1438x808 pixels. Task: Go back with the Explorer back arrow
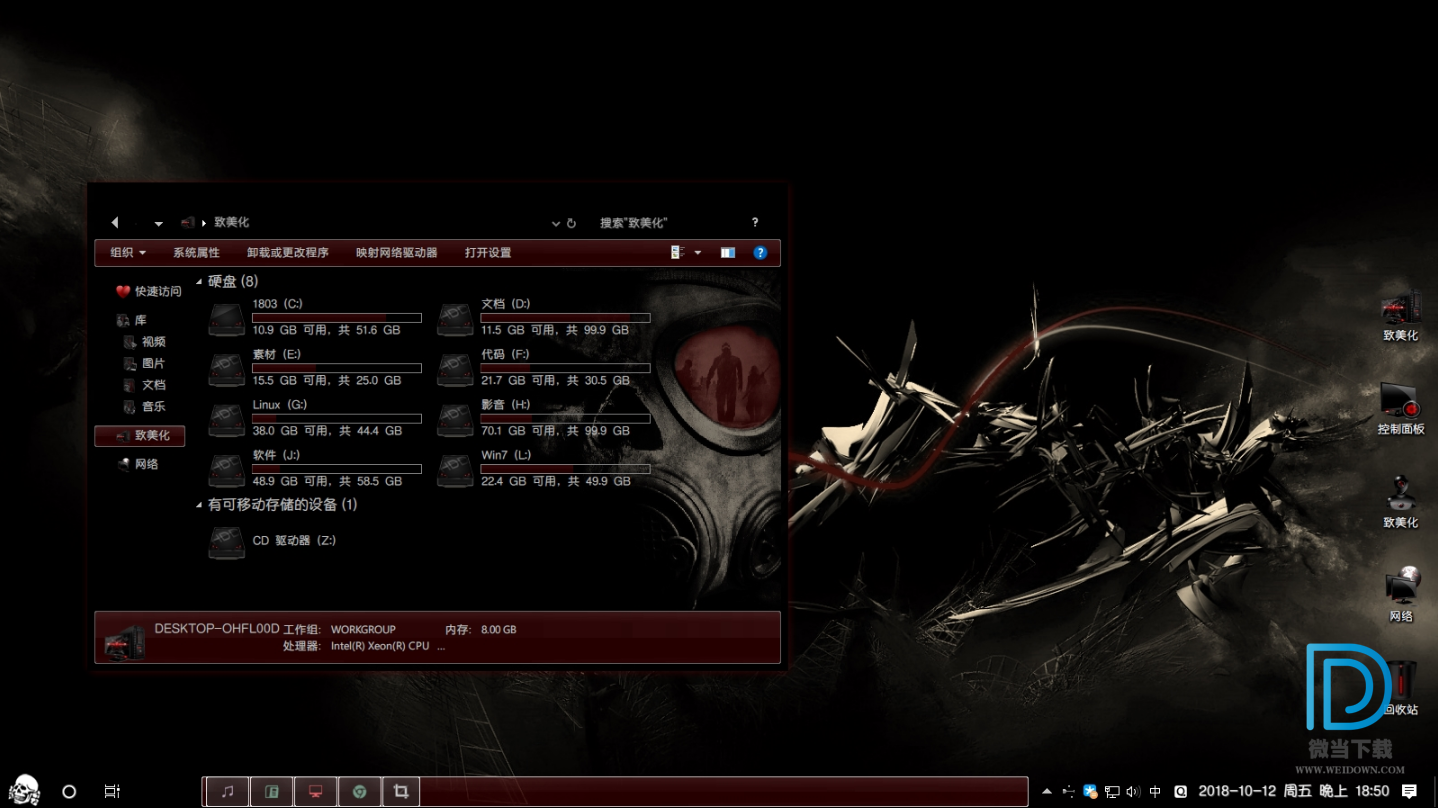click(x=115, y=222)
